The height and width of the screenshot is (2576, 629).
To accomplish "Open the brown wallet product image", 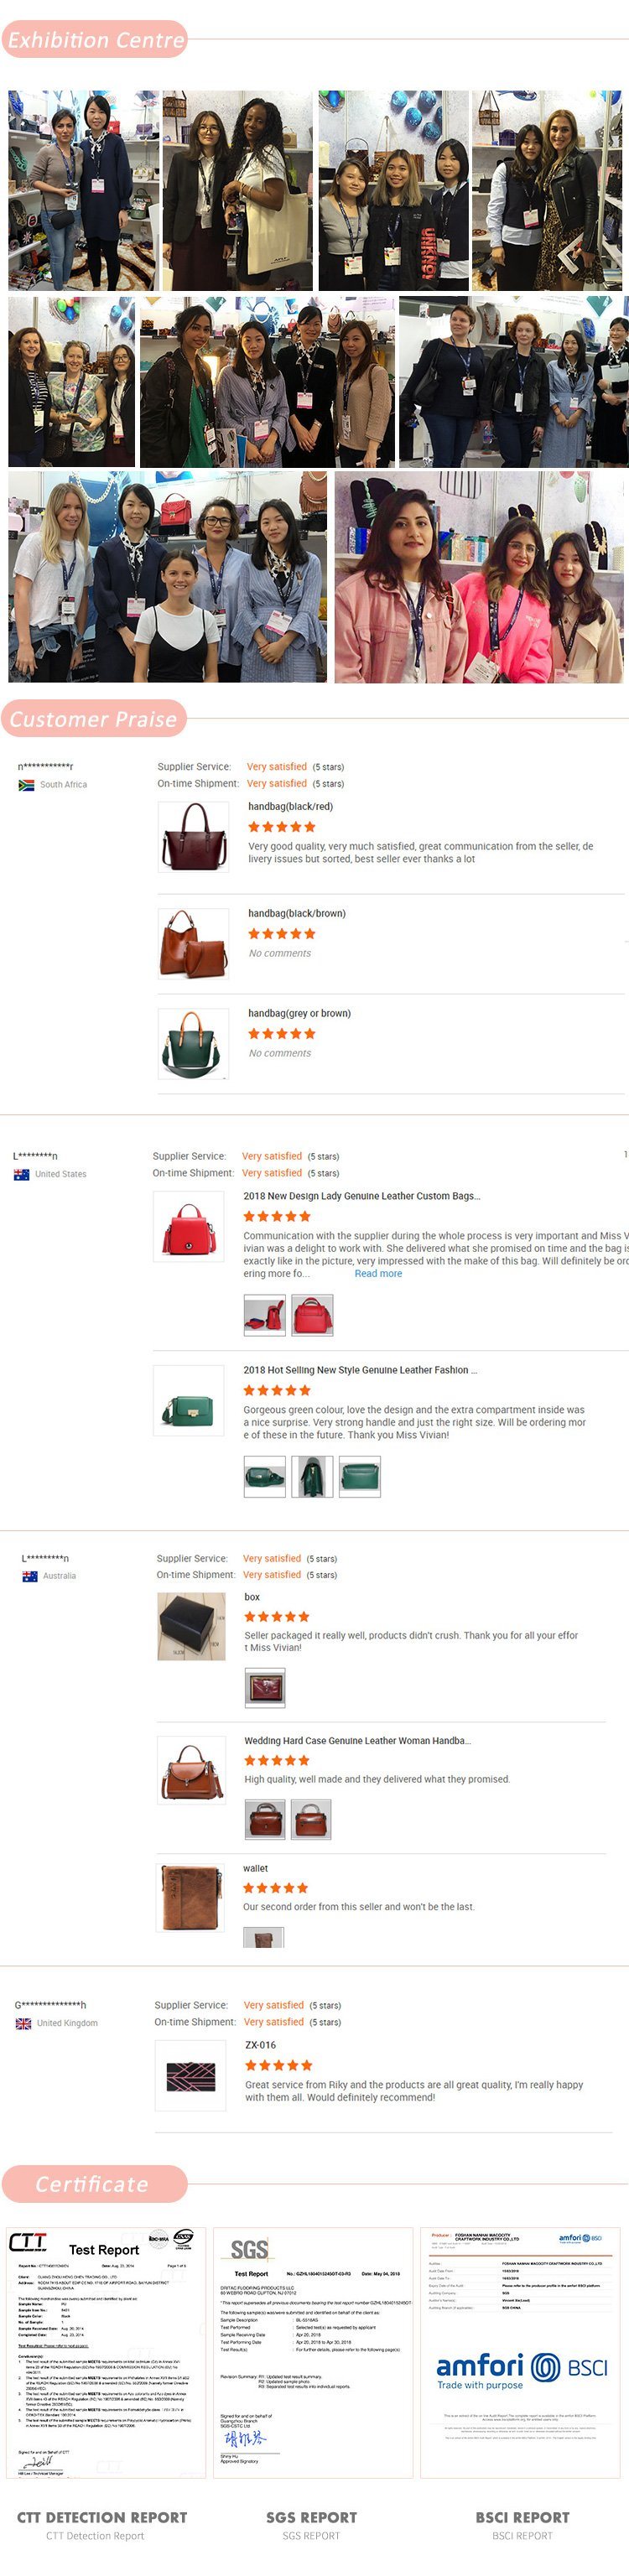I will (x=192, y=1898).
